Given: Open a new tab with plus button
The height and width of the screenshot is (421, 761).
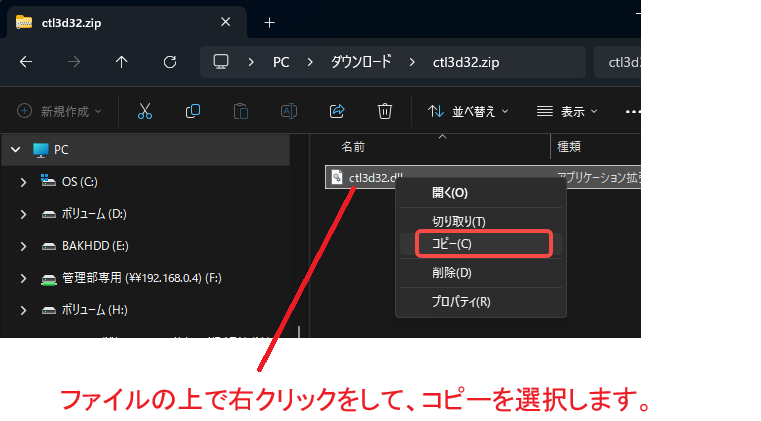Looking at the screenshot, I should tap(269, 22).
